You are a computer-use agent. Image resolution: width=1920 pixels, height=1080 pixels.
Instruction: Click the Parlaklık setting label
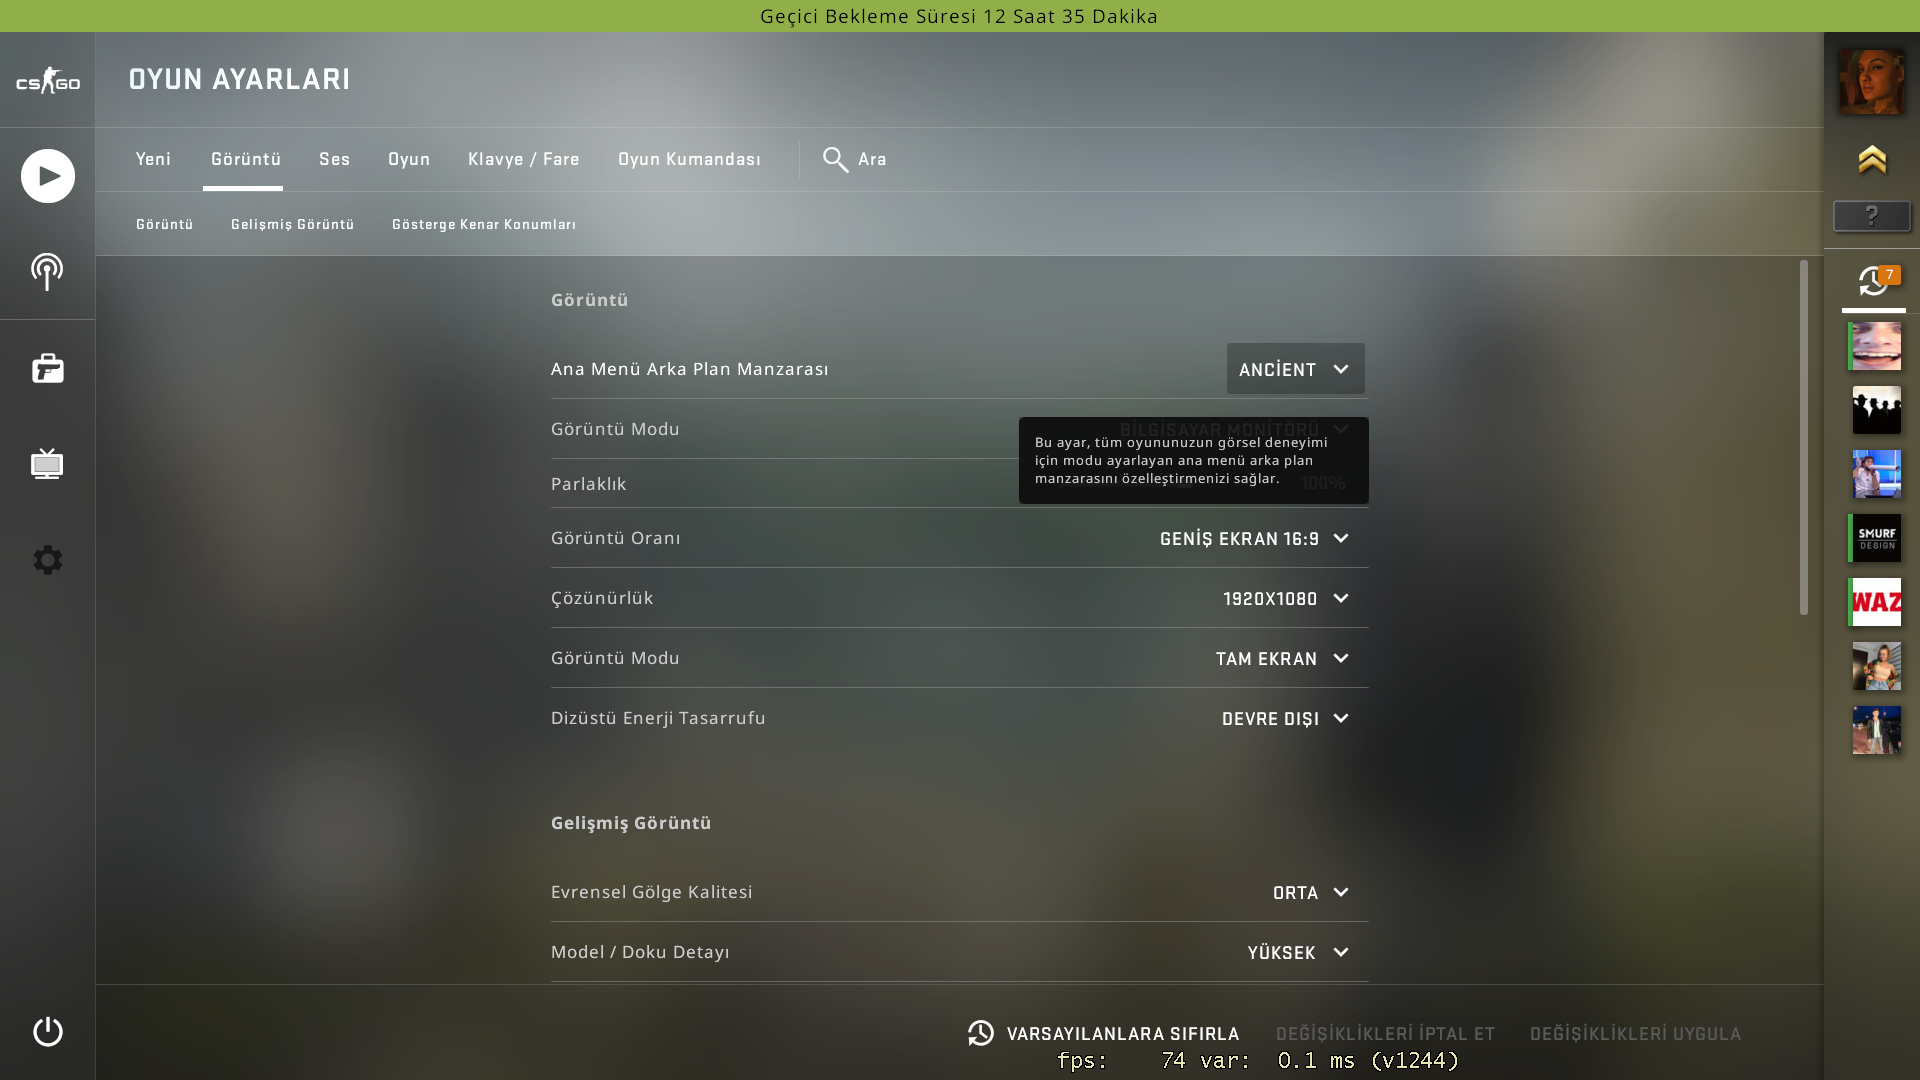[588, 484]
